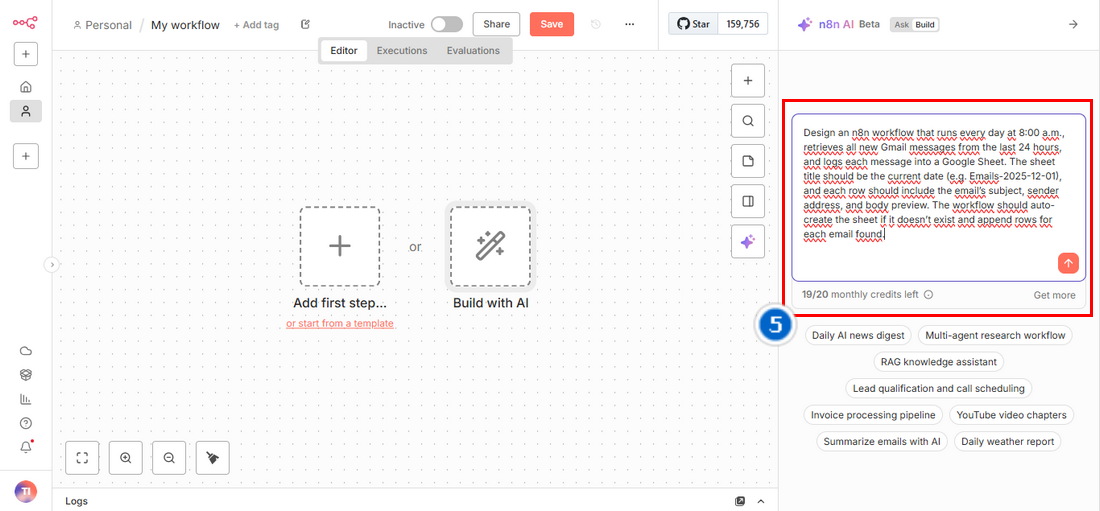
Task: Click the 'or start from a template' link
Action: pos(339,323)
